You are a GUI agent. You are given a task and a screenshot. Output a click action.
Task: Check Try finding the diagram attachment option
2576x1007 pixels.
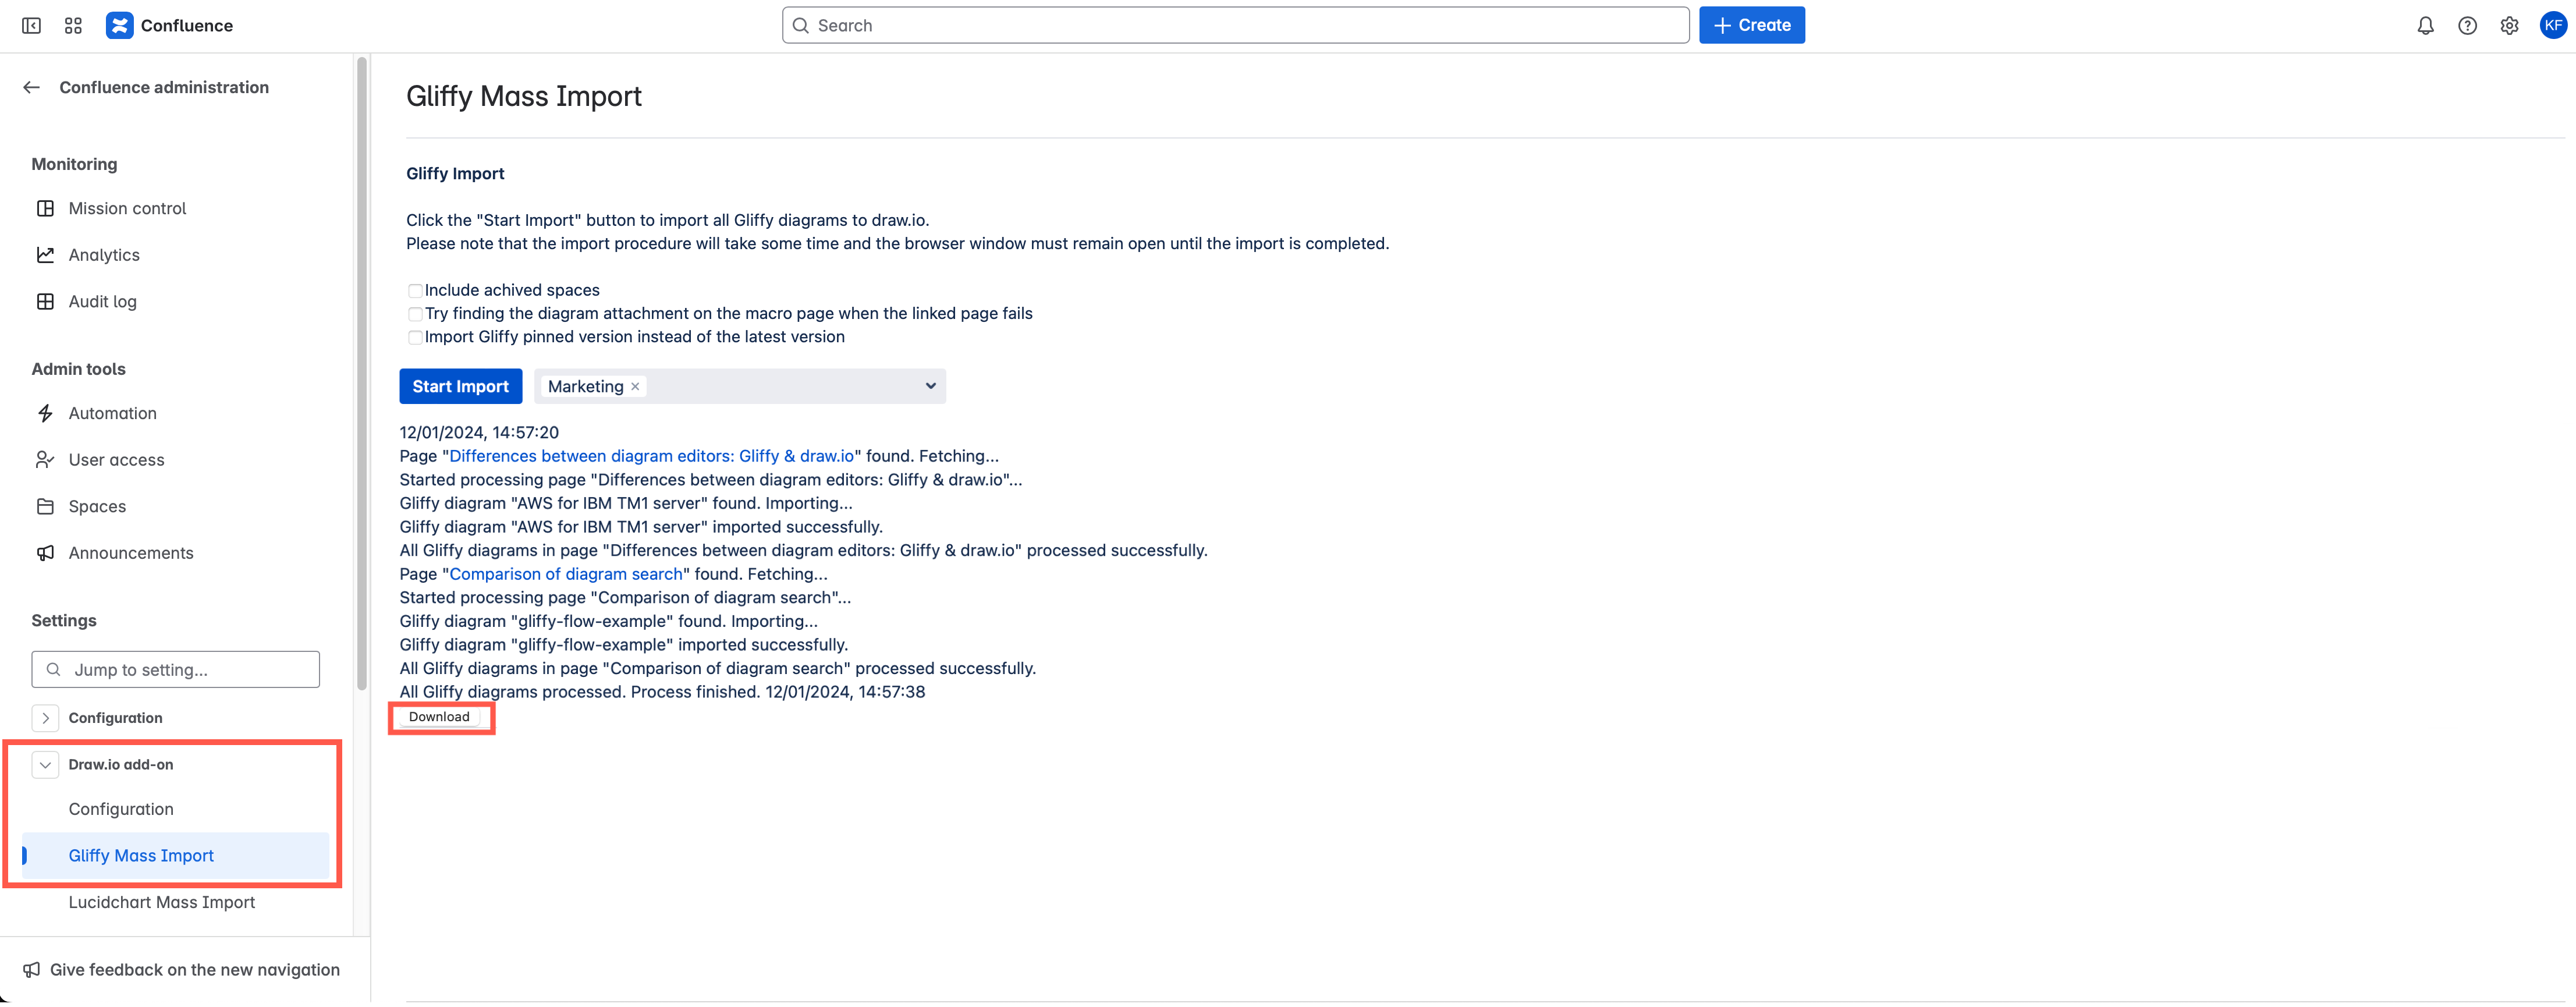coord(415,314)
